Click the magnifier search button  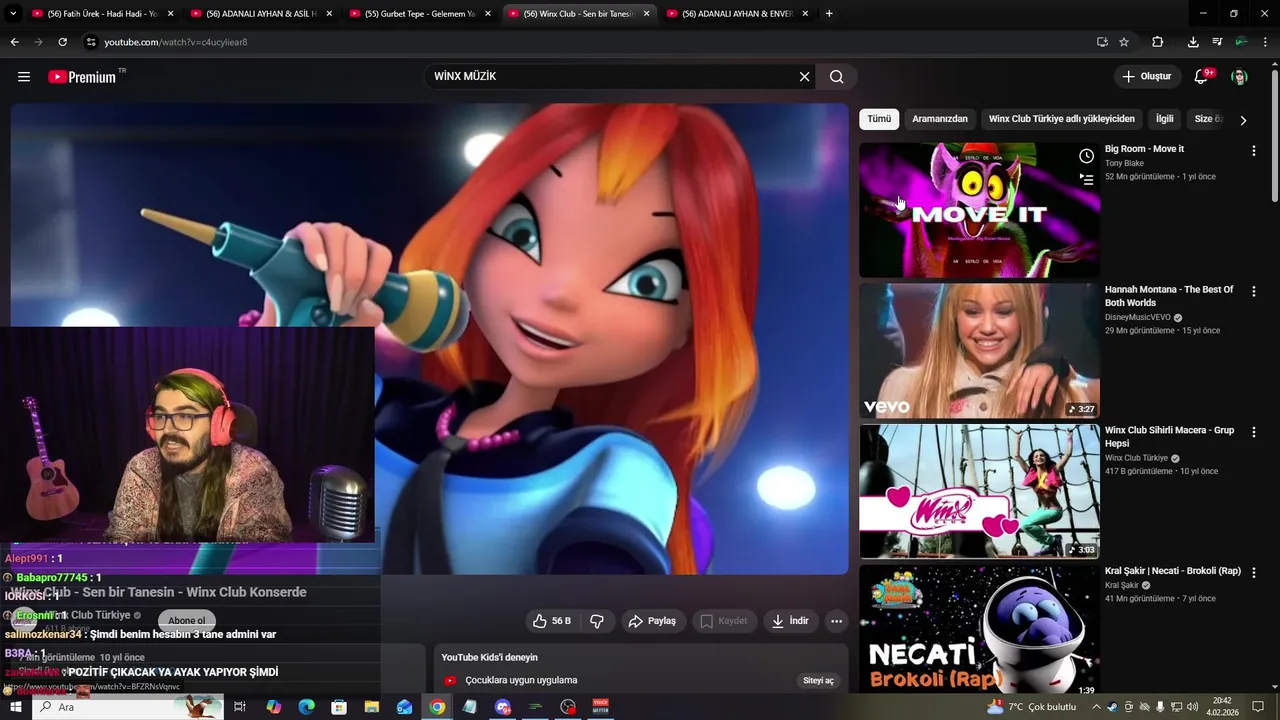tap(837, 77)
